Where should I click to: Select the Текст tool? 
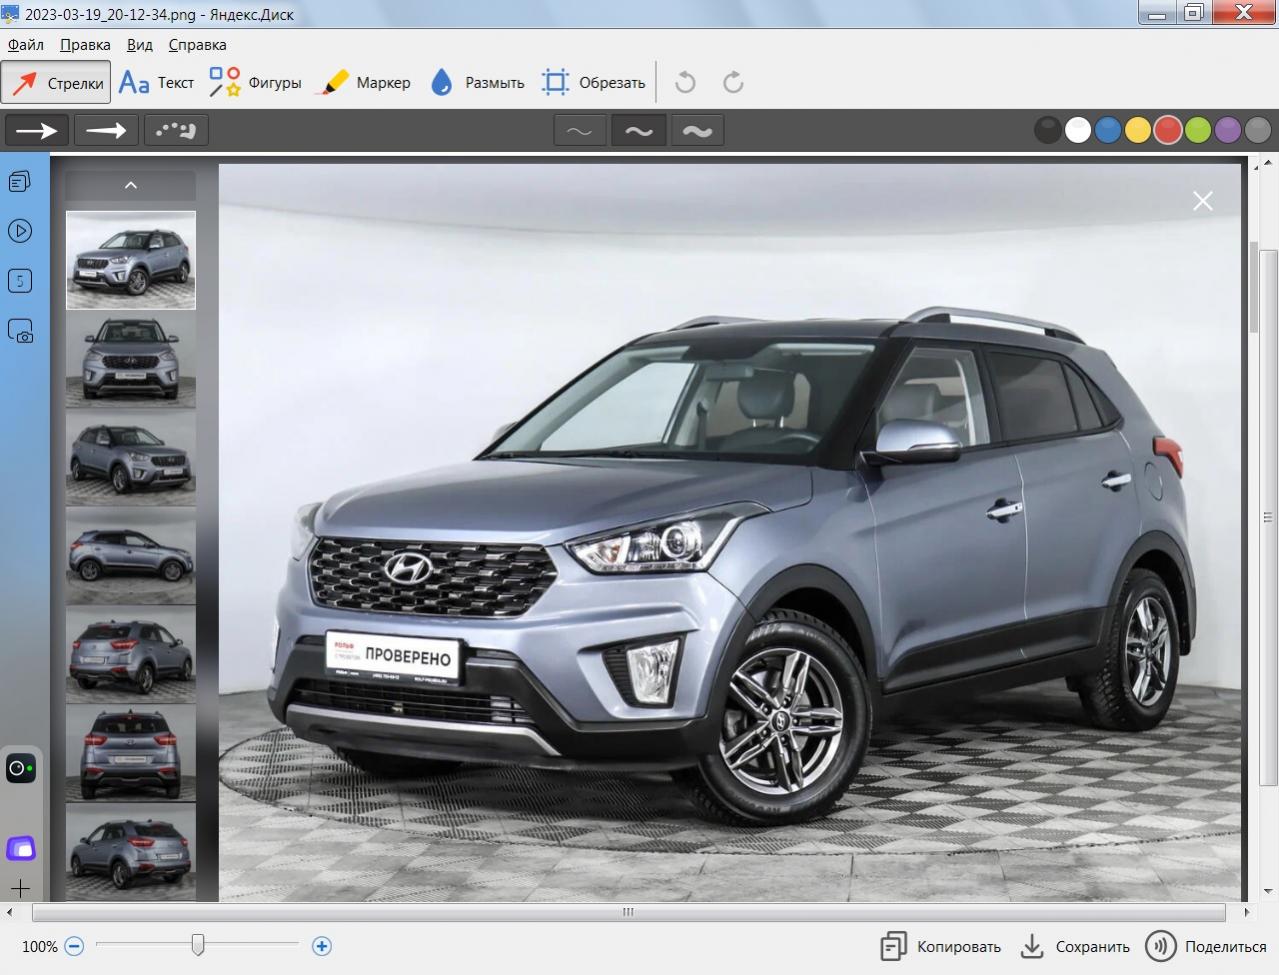pyautogui.click(x=156, y=82)
